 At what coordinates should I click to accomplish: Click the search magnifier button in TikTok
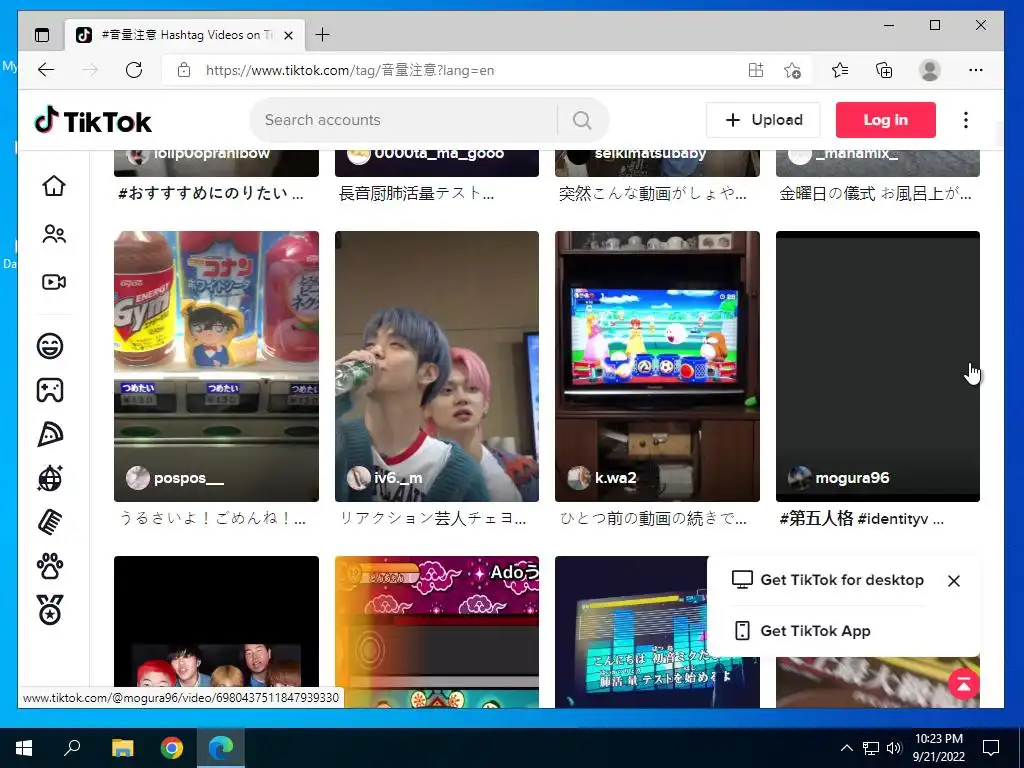[x=582, y=120]
